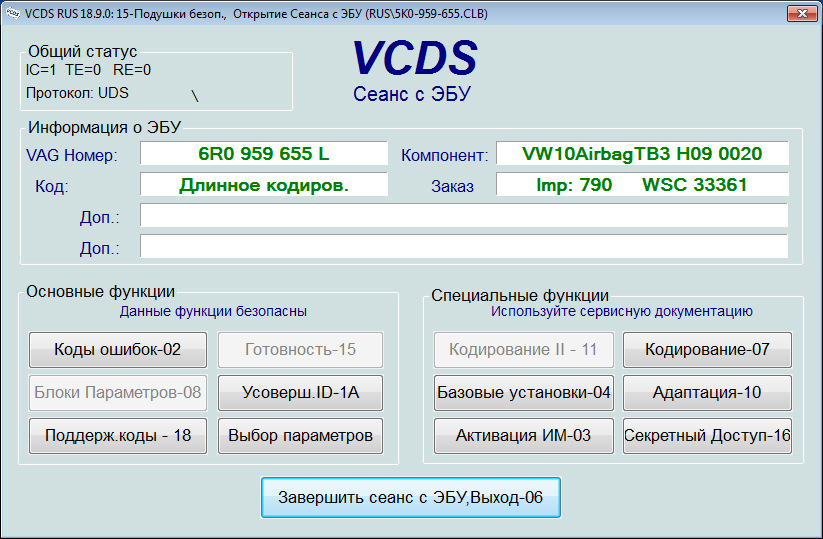Open Поддерж.коды - 18 function

pos(118,436)
